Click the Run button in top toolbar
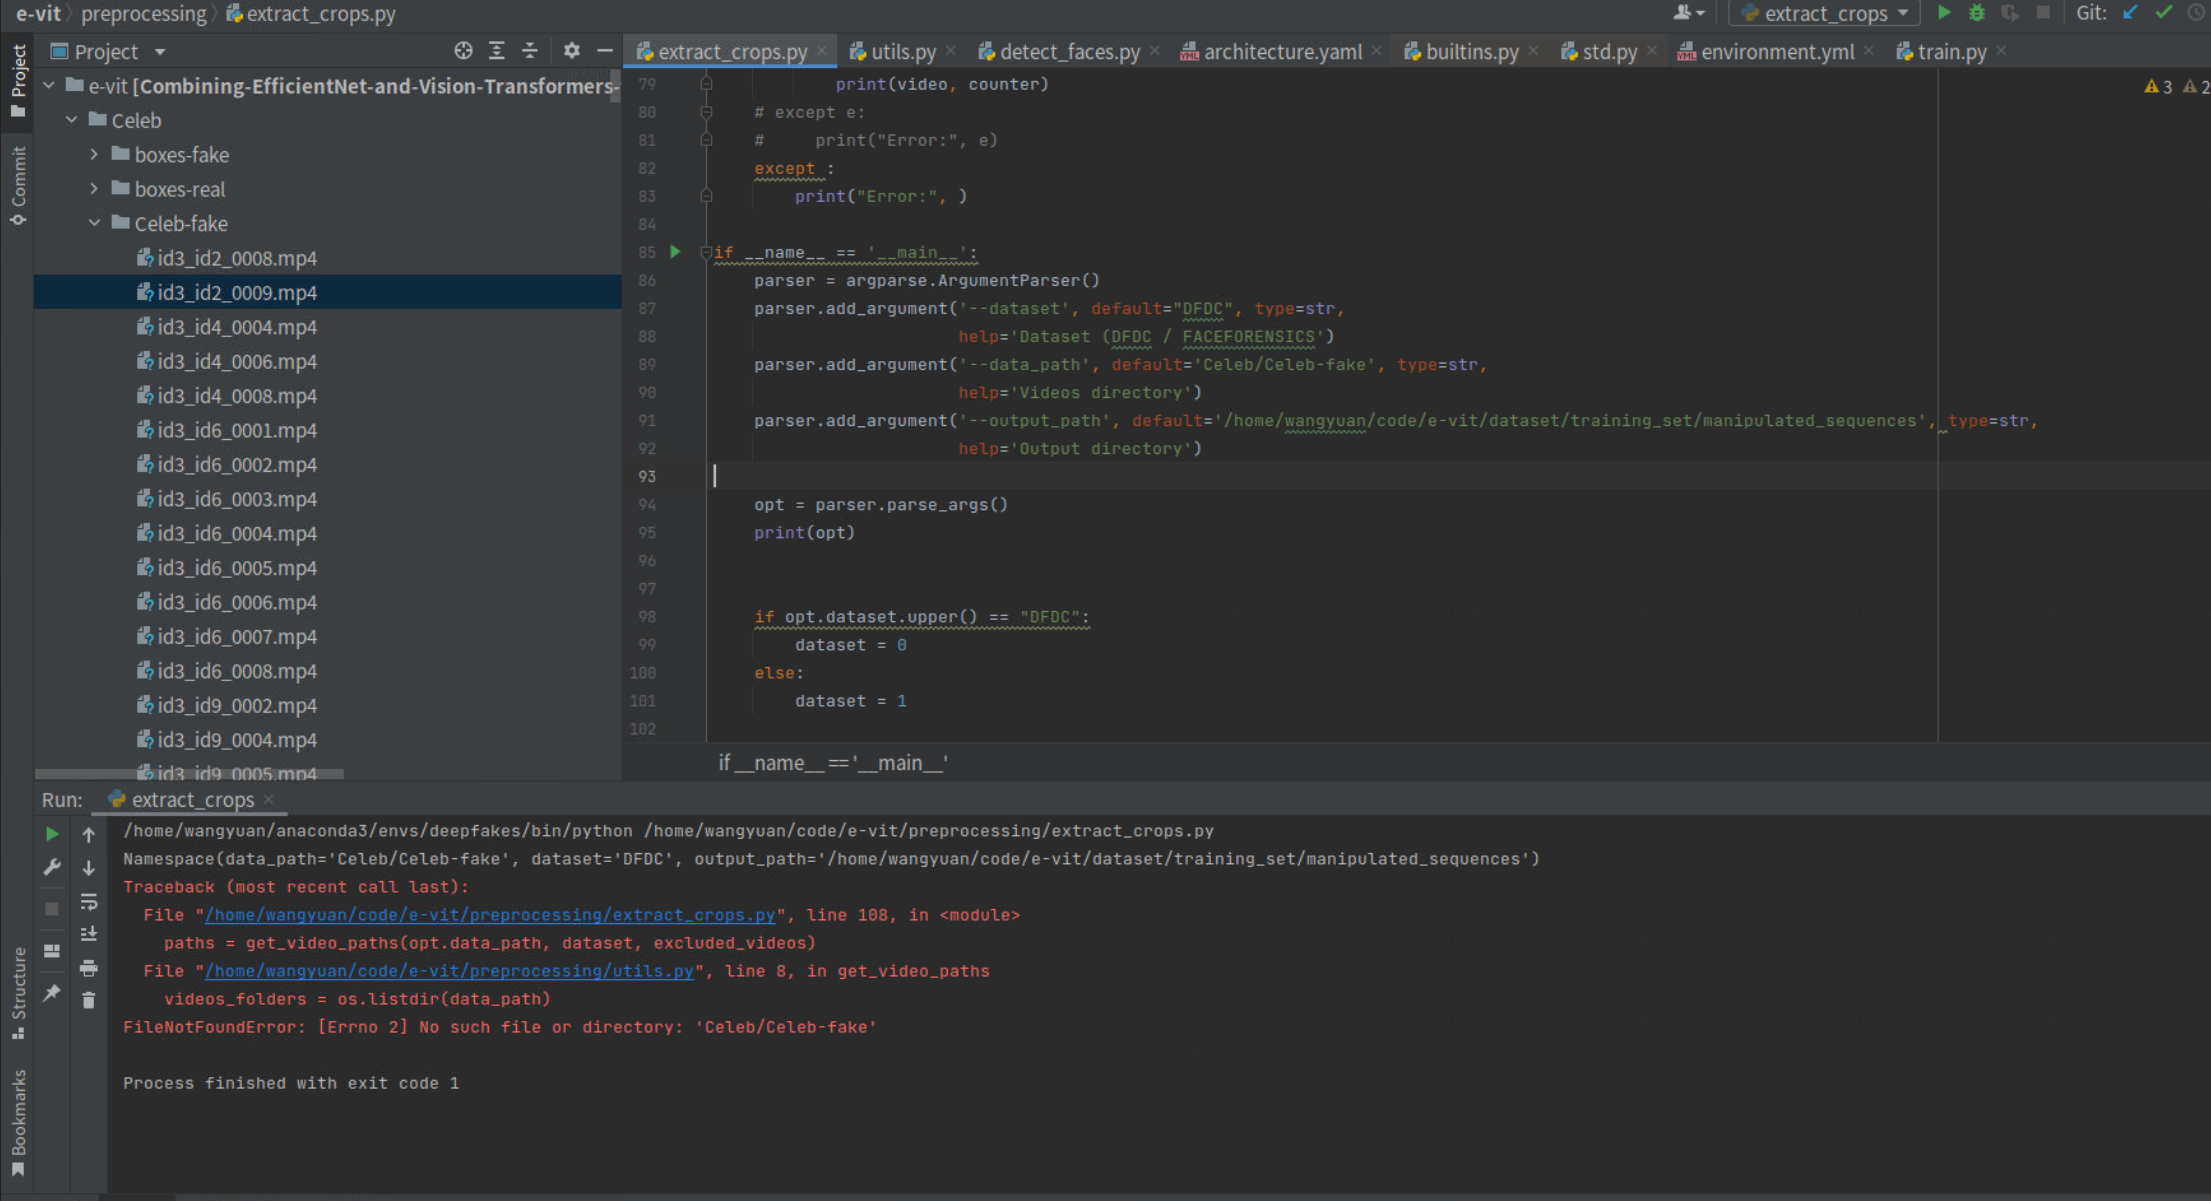 click(1944, 13)
